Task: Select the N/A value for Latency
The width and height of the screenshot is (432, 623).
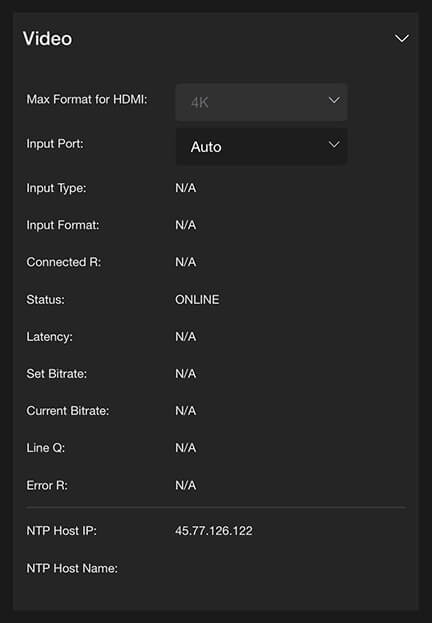Action: point(186,337)
